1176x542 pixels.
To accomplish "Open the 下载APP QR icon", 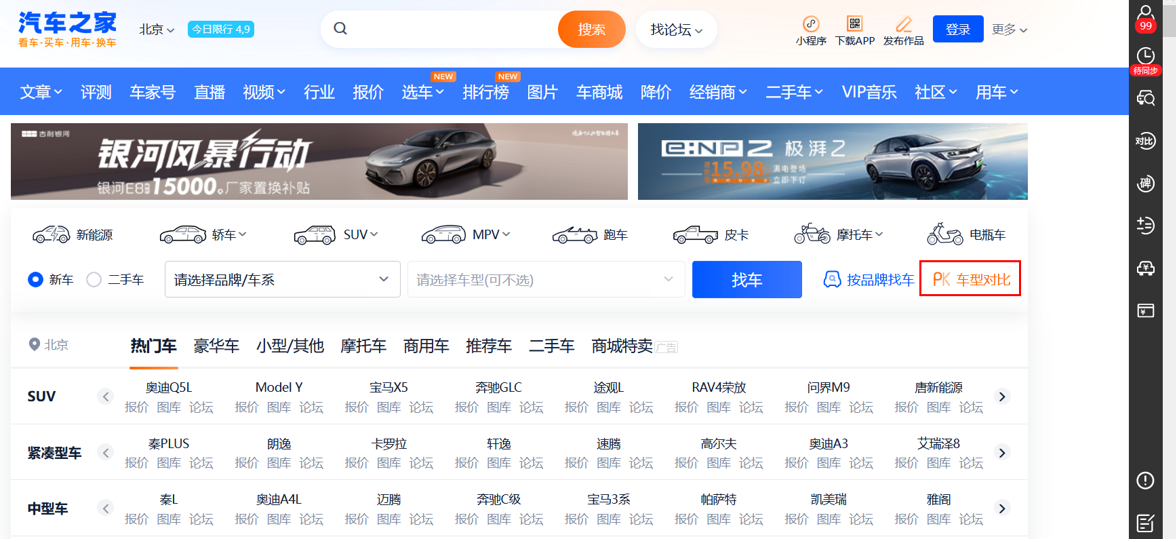I will coord(855,24).
